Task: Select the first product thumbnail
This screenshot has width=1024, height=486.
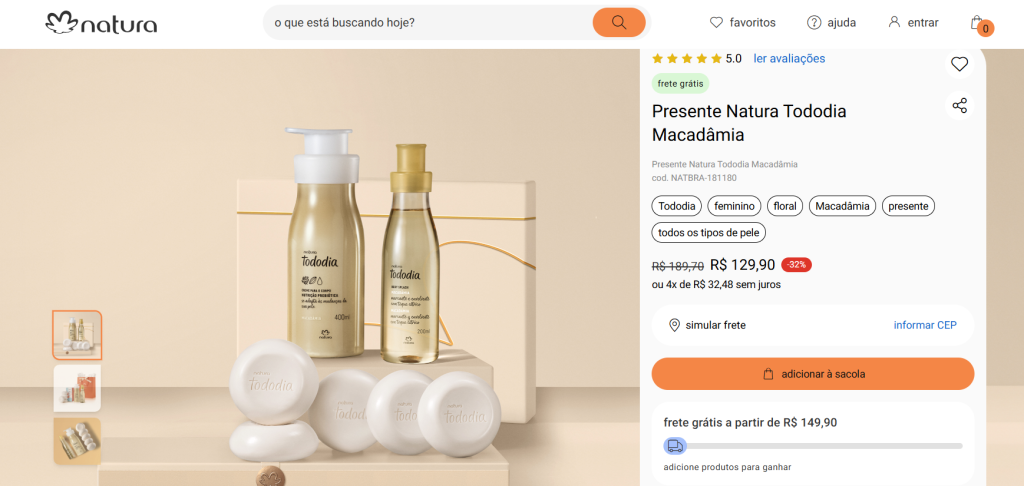Action: [x=77, y=335]
